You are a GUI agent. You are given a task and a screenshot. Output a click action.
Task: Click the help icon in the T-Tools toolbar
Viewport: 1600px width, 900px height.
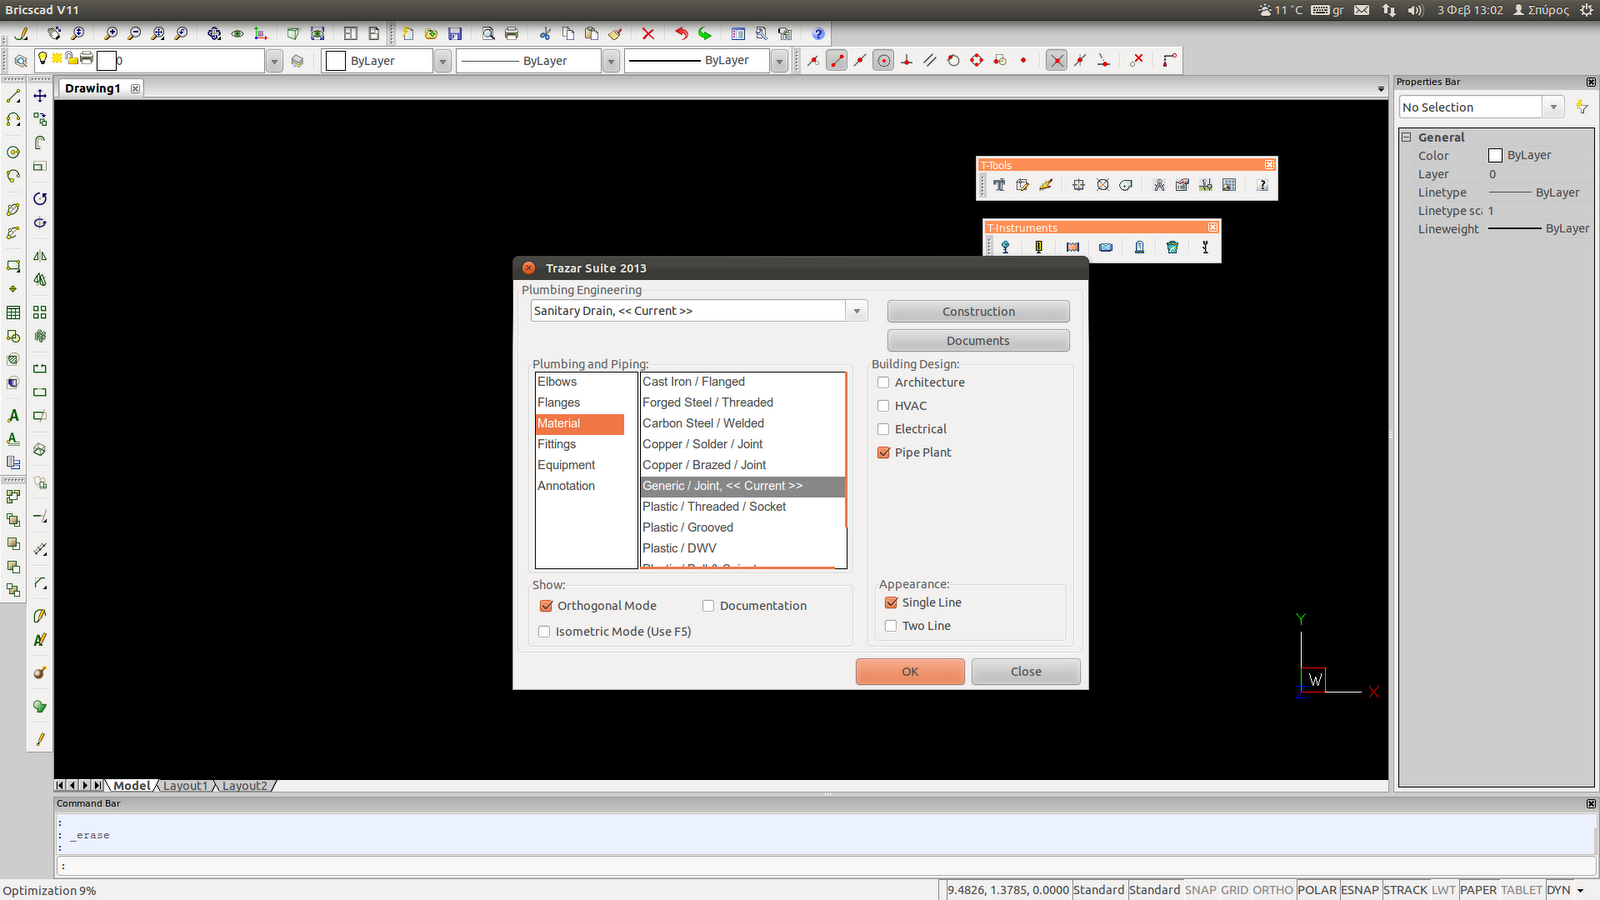(x=1263, y=185)
